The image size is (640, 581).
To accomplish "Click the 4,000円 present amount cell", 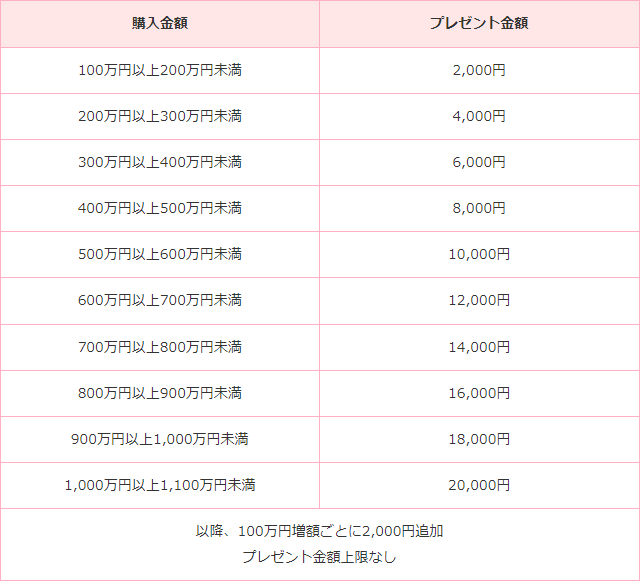I will click(479, 116).
